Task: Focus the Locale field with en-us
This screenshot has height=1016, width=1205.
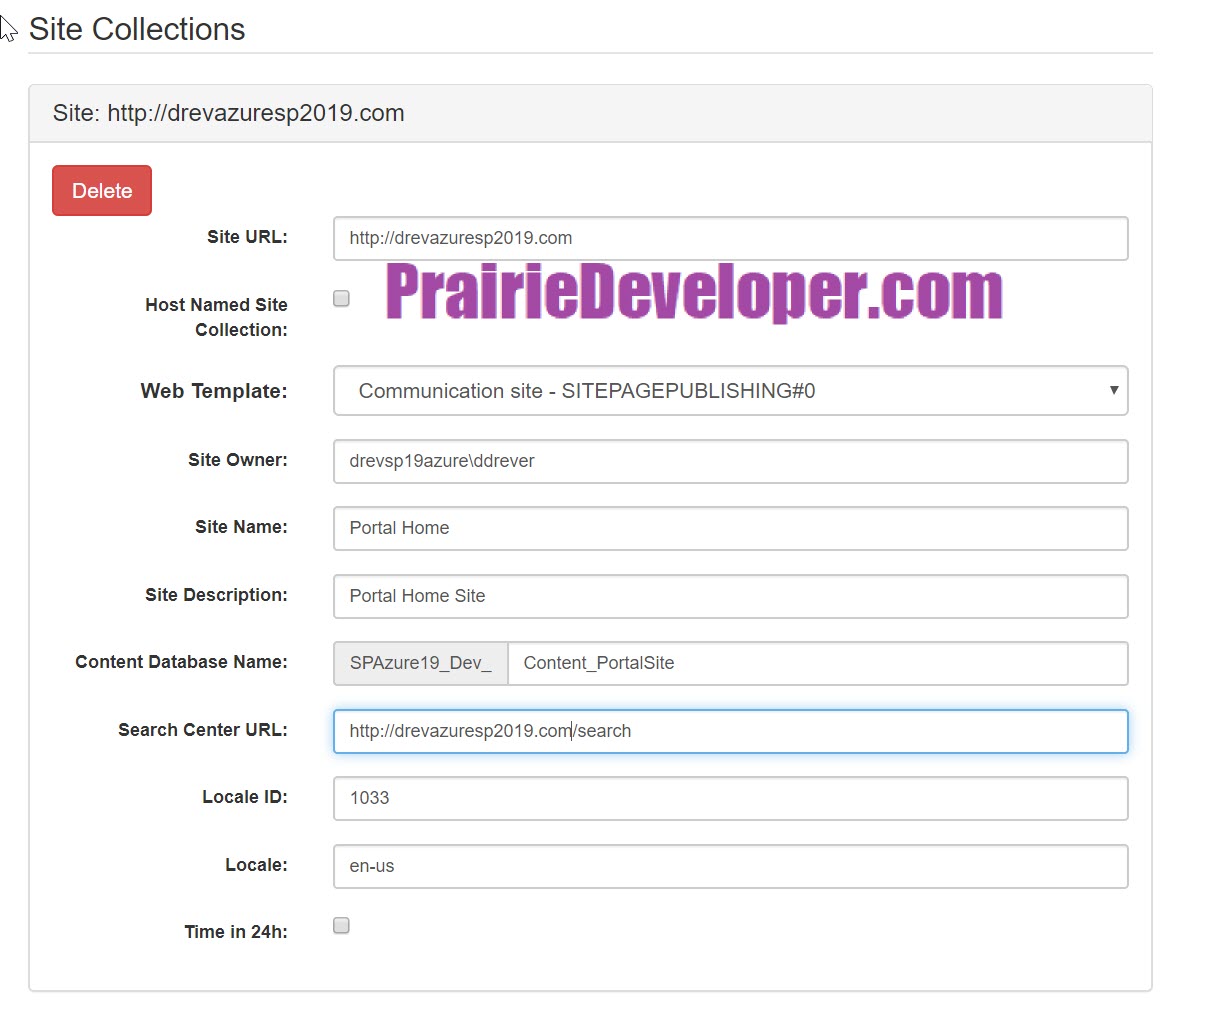Action: point(730,866)
